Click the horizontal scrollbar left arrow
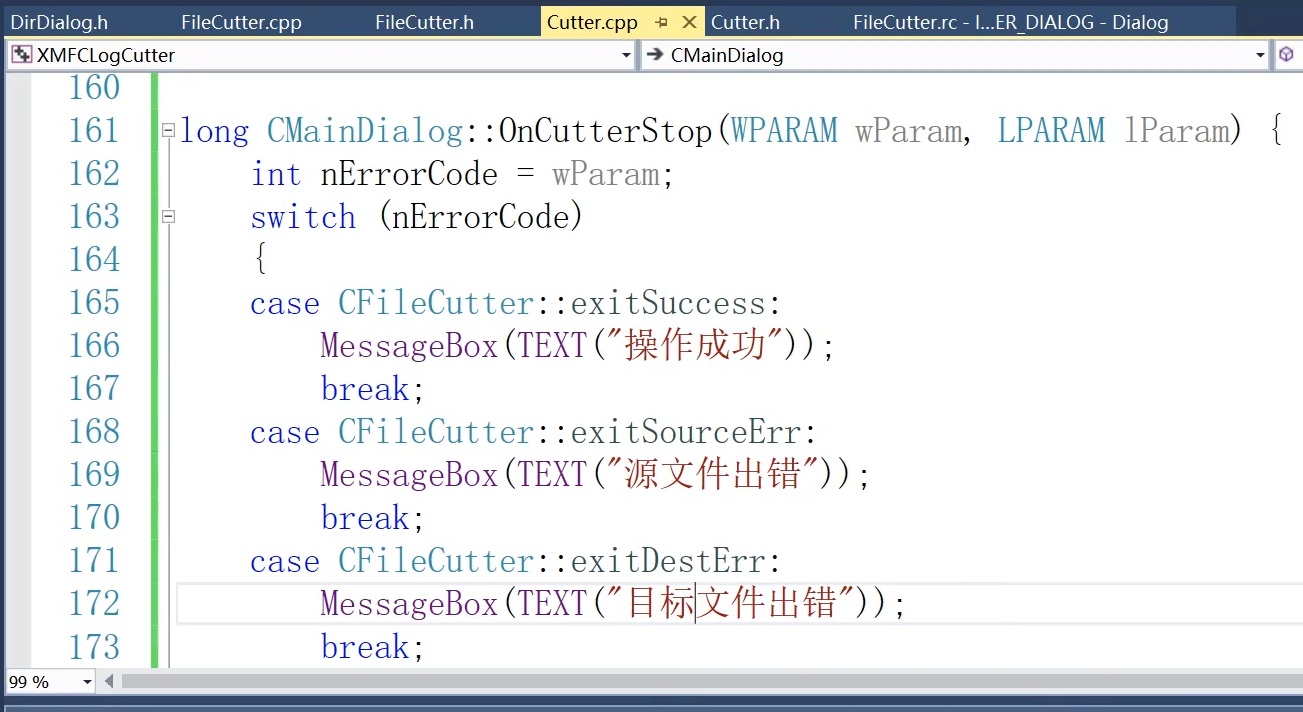 click(109, 682)
